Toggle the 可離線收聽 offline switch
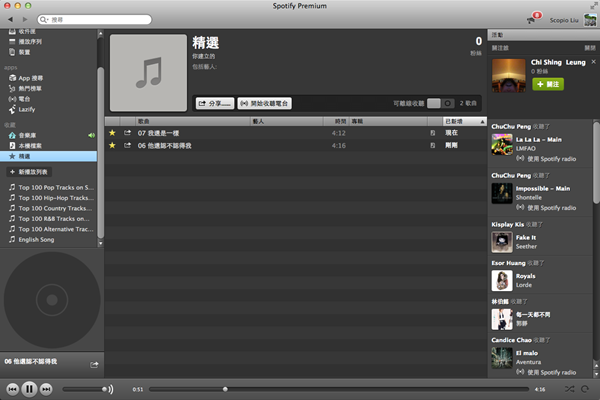This screenshot has width=600, height=400. click(440, 103)
